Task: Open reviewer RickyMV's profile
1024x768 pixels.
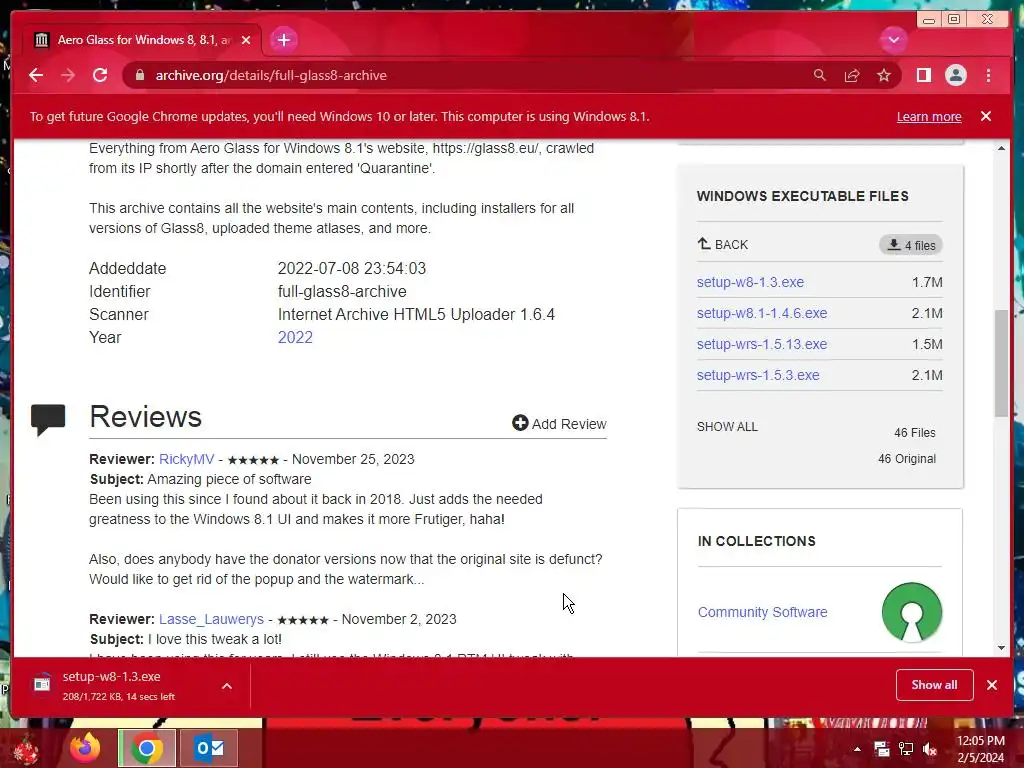Action: [x=186, y=459]
